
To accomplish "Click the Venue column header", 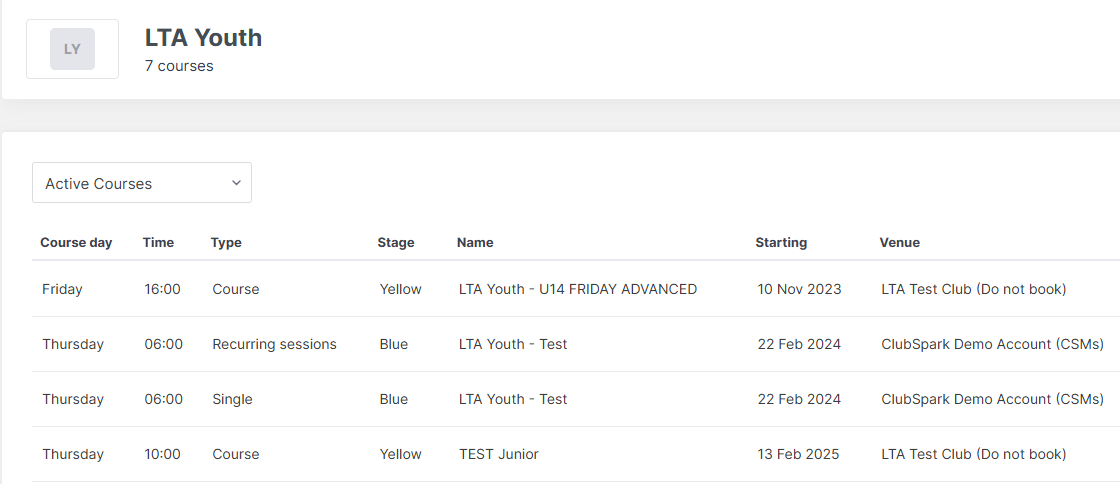I will (899, 243).
